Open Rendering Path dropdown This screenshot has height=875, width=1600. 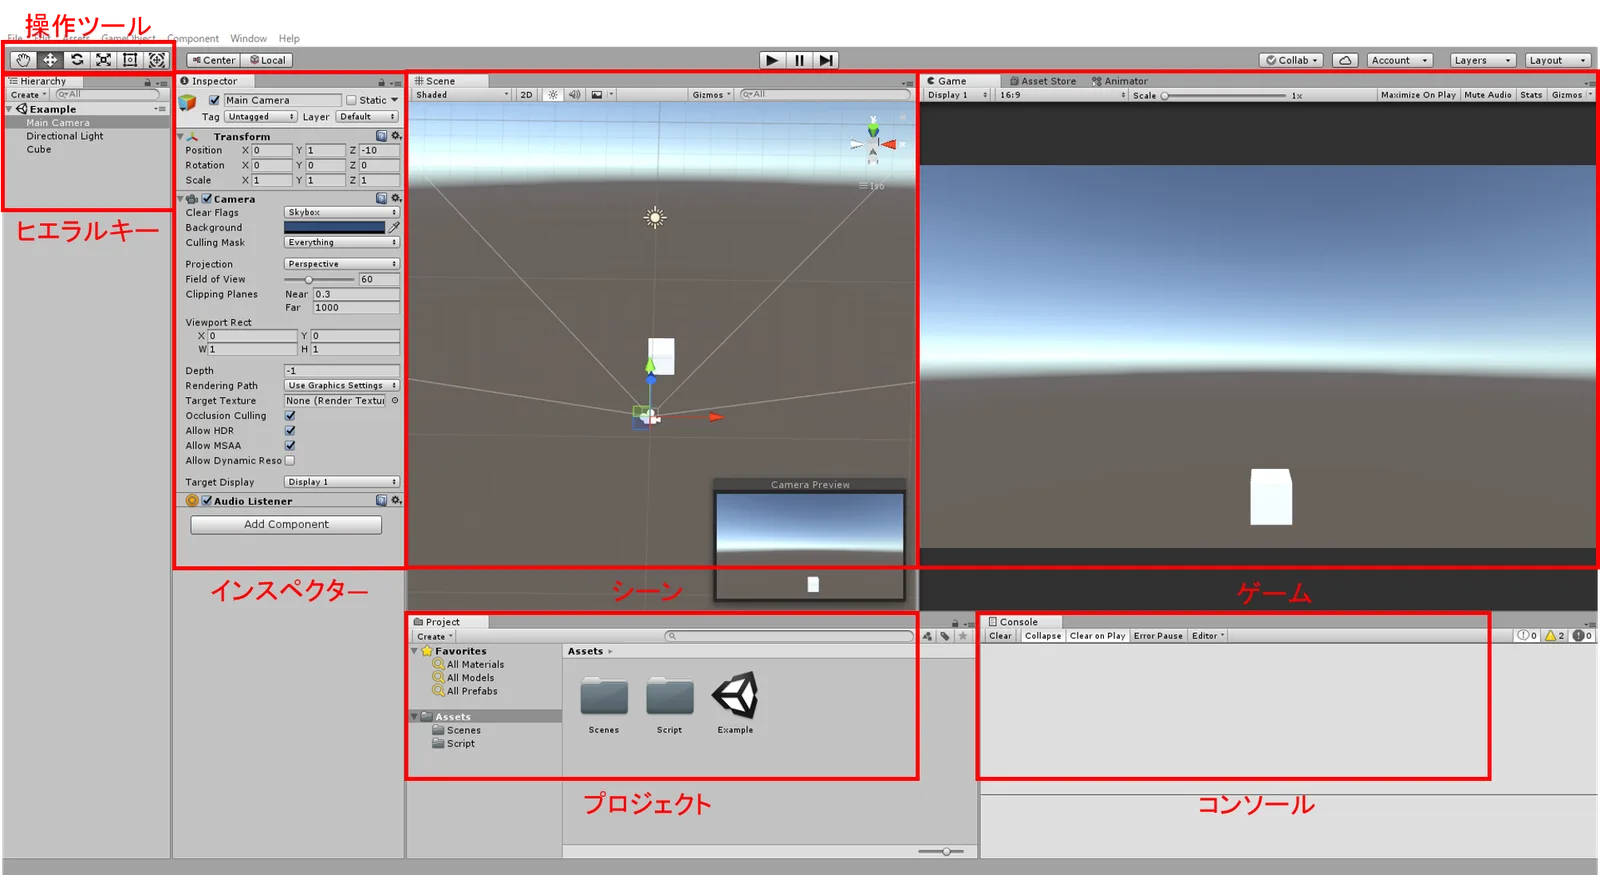(342, 386)
